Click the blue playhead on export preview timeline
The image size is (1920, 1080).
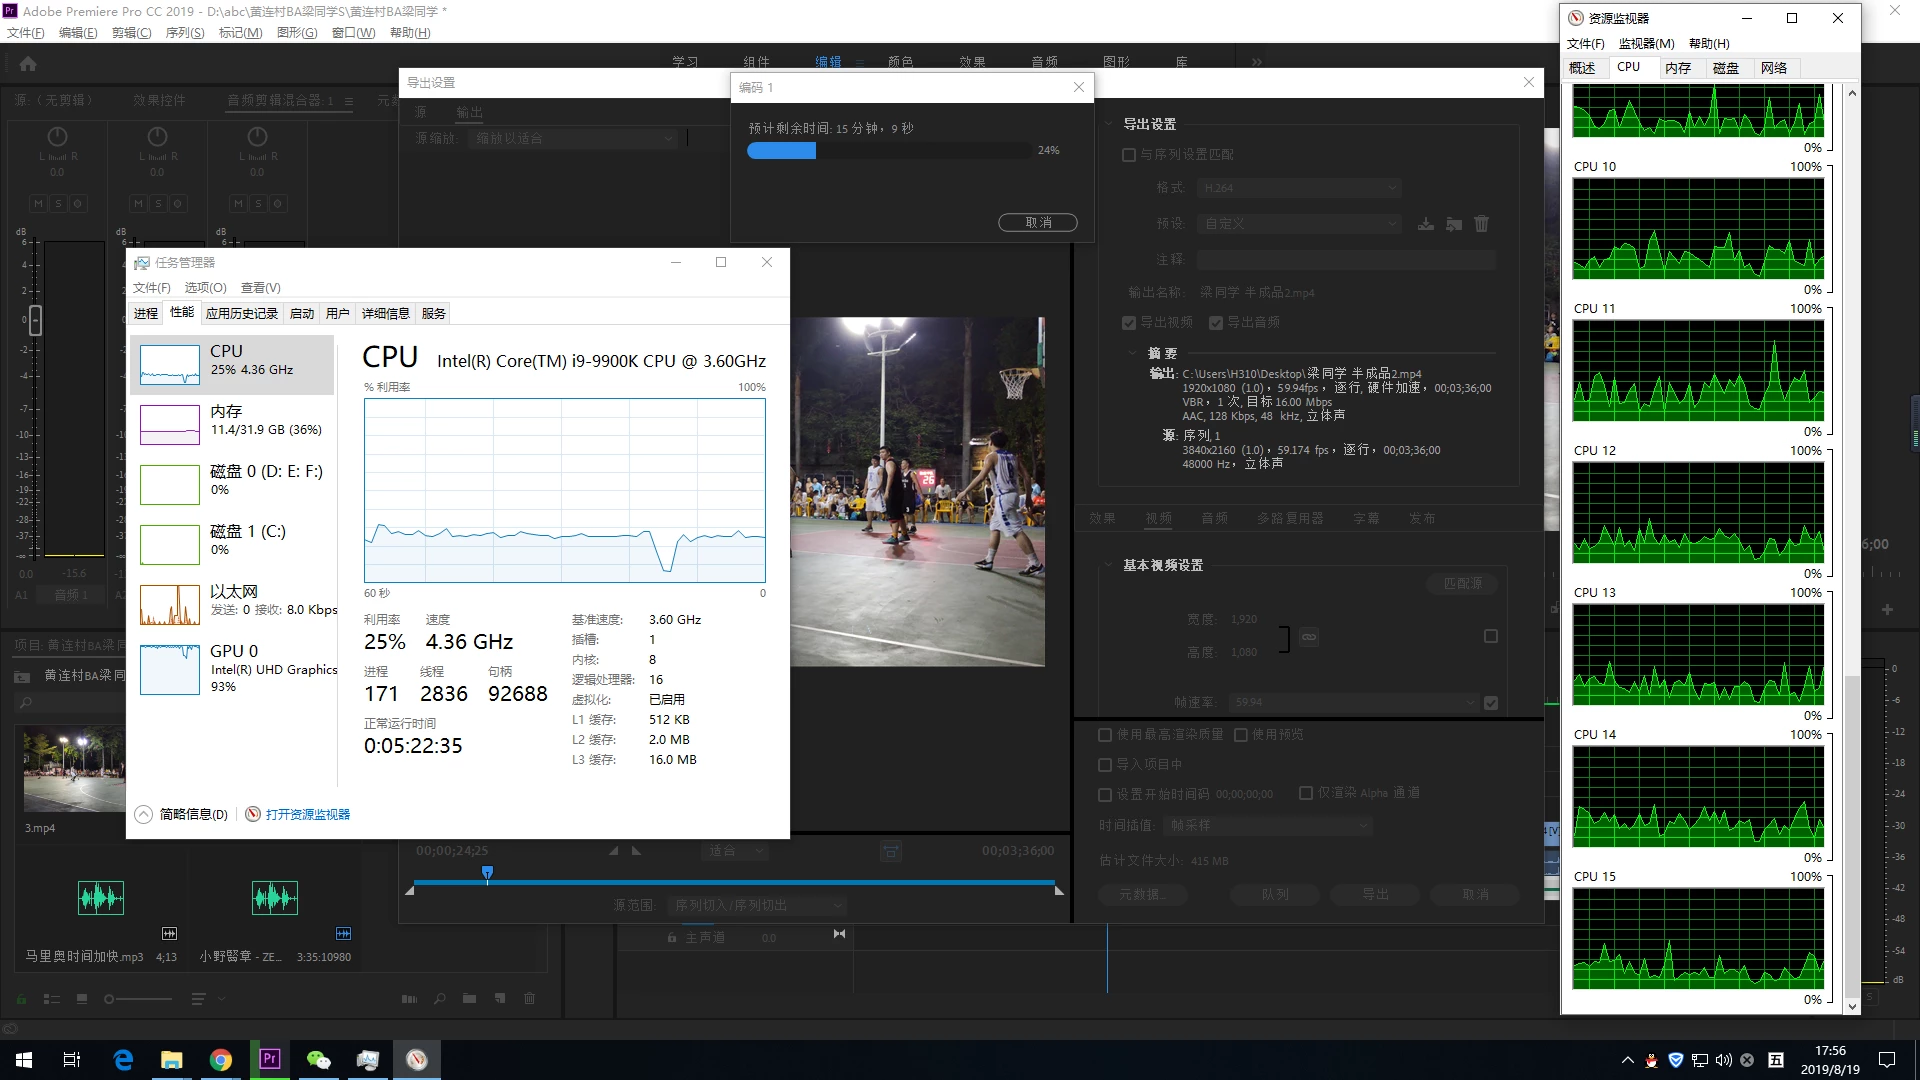487,873
